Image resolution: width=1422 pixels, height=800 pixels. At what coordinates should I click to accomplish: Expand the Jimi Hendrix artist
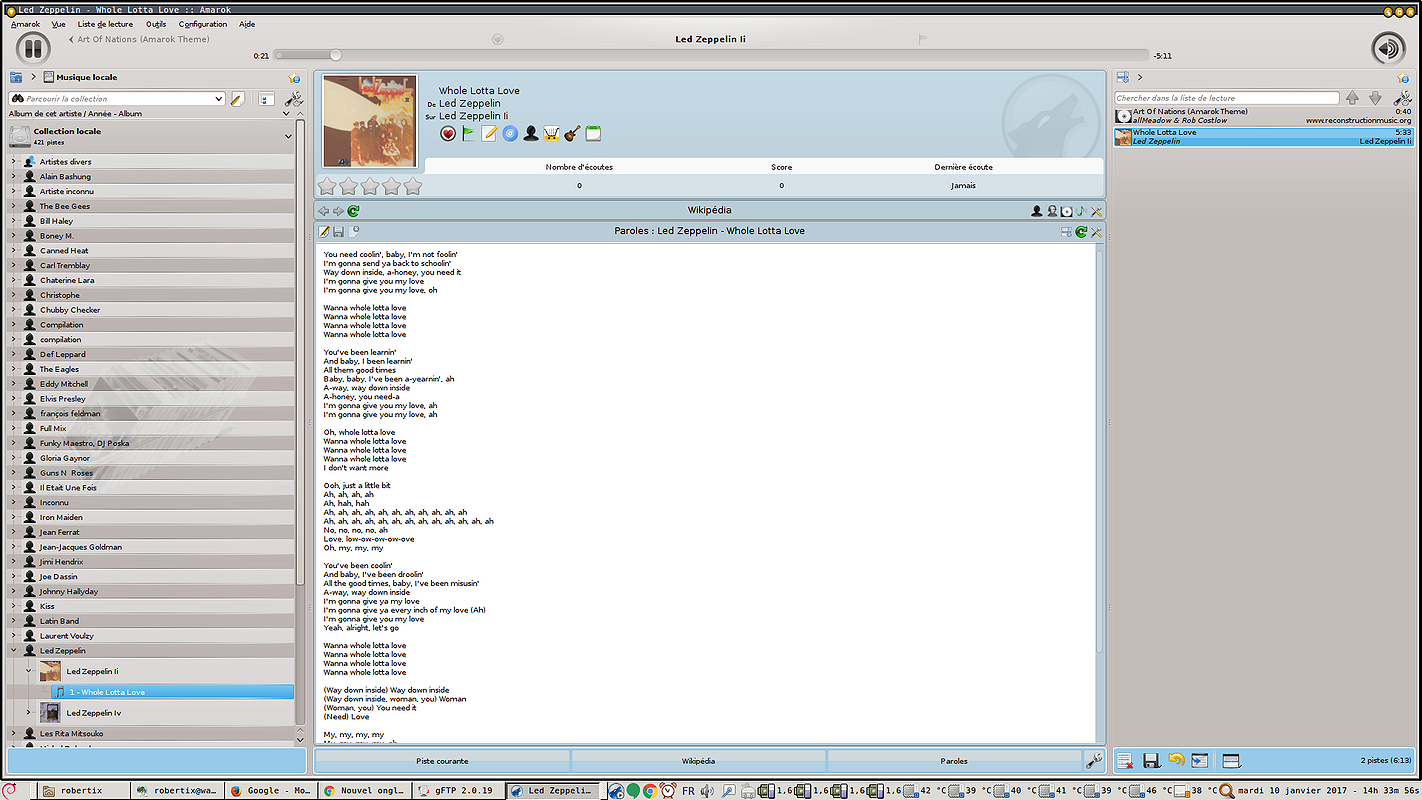point(14,562)
